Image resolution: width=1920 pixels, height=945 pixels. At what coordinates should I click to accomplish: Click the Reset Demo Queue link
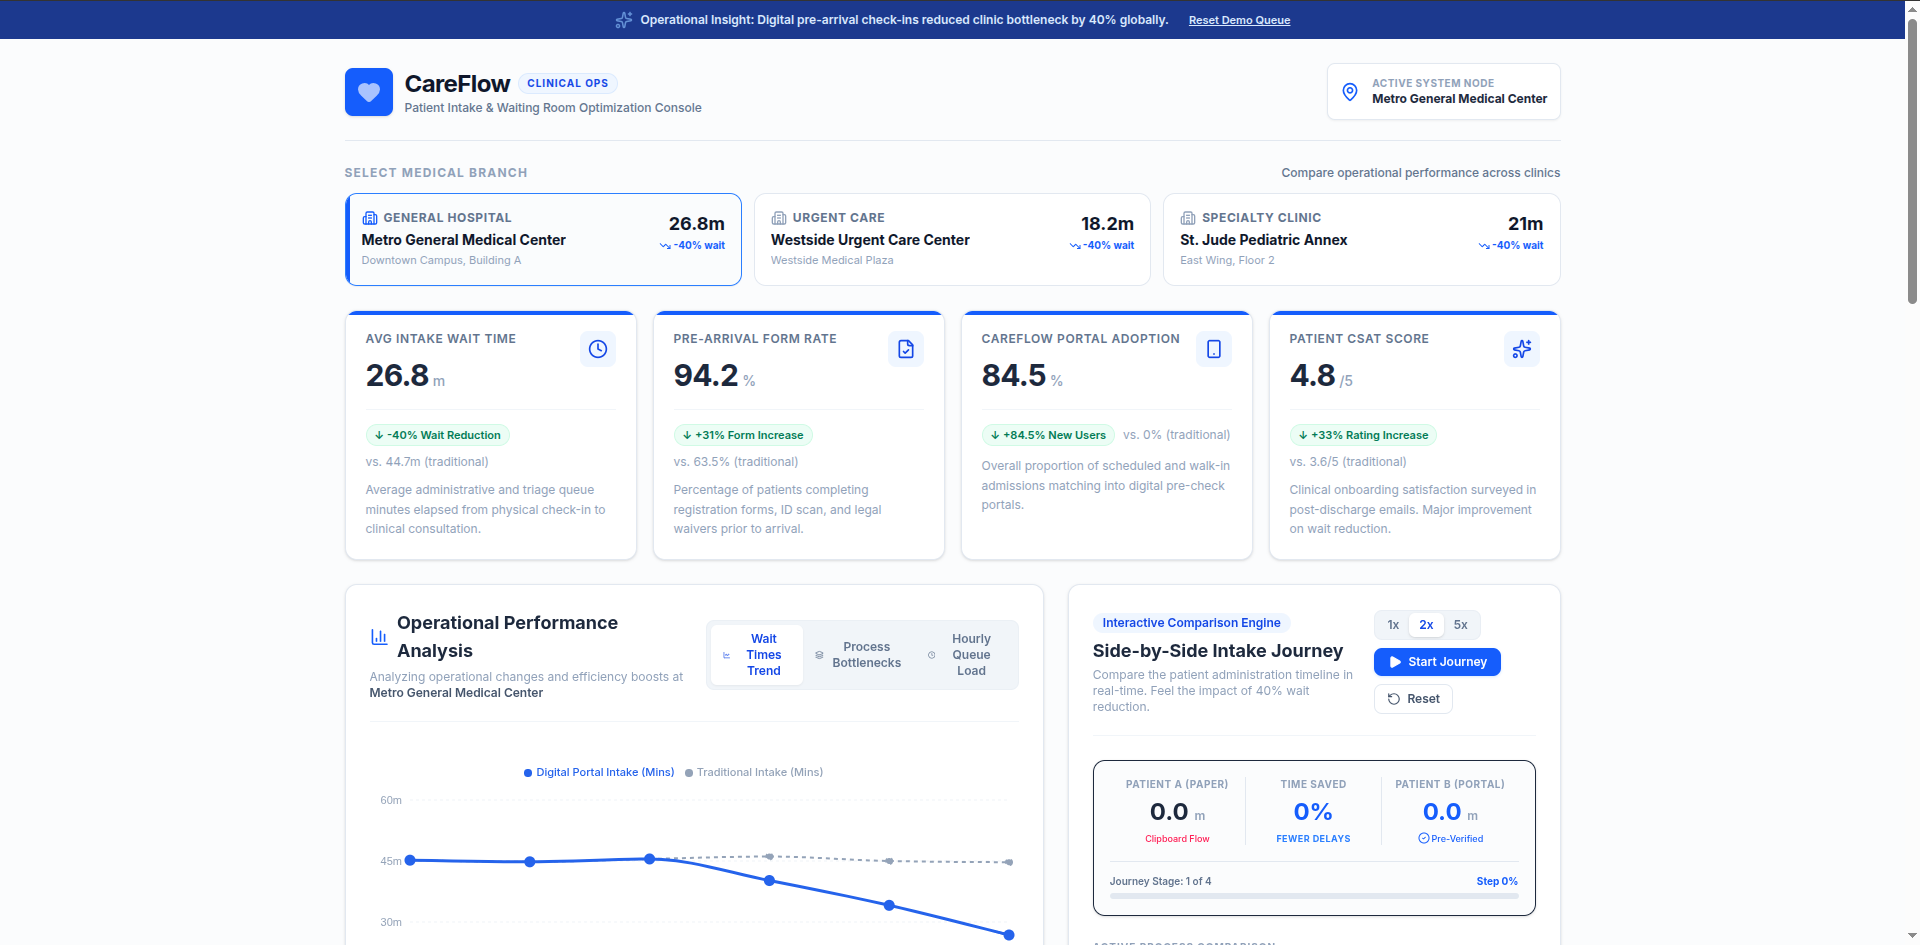(1239, 20)
